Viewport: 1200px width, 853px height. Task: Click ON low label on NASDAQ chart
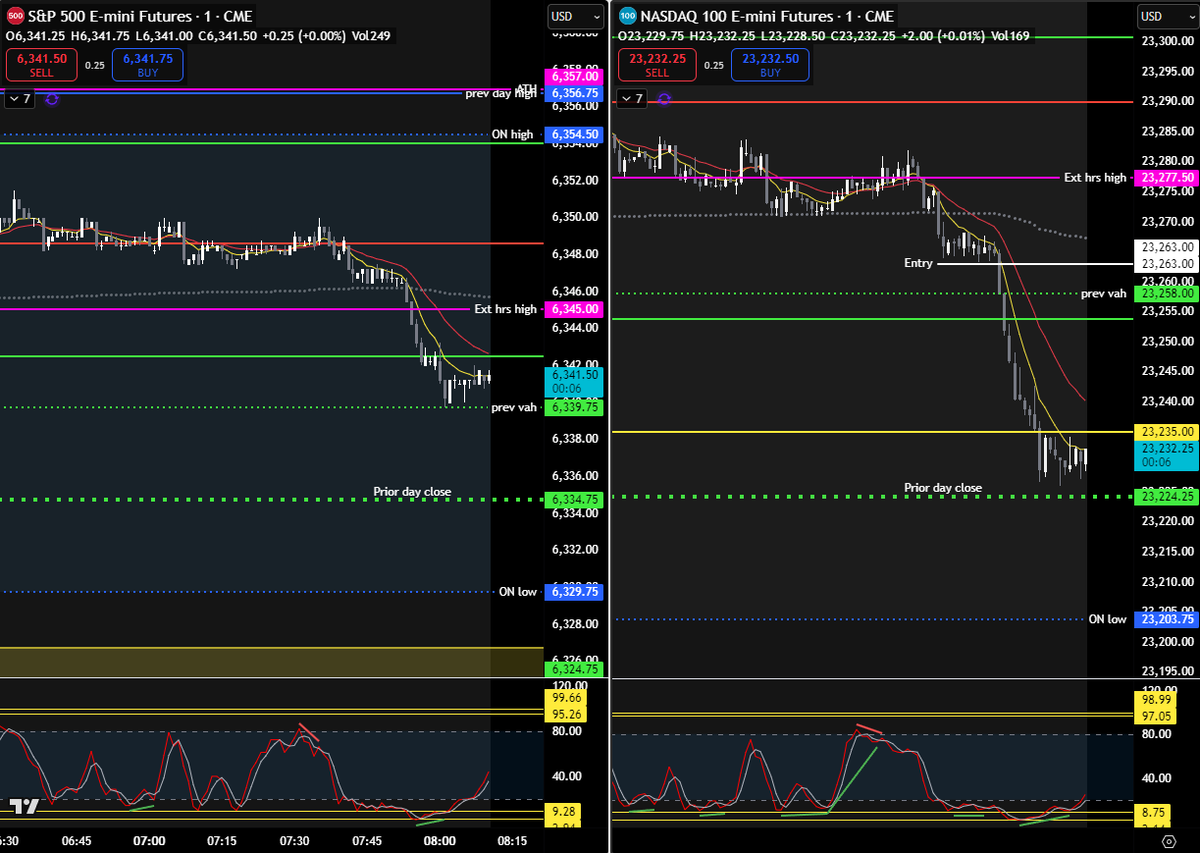coord(1107,619)
